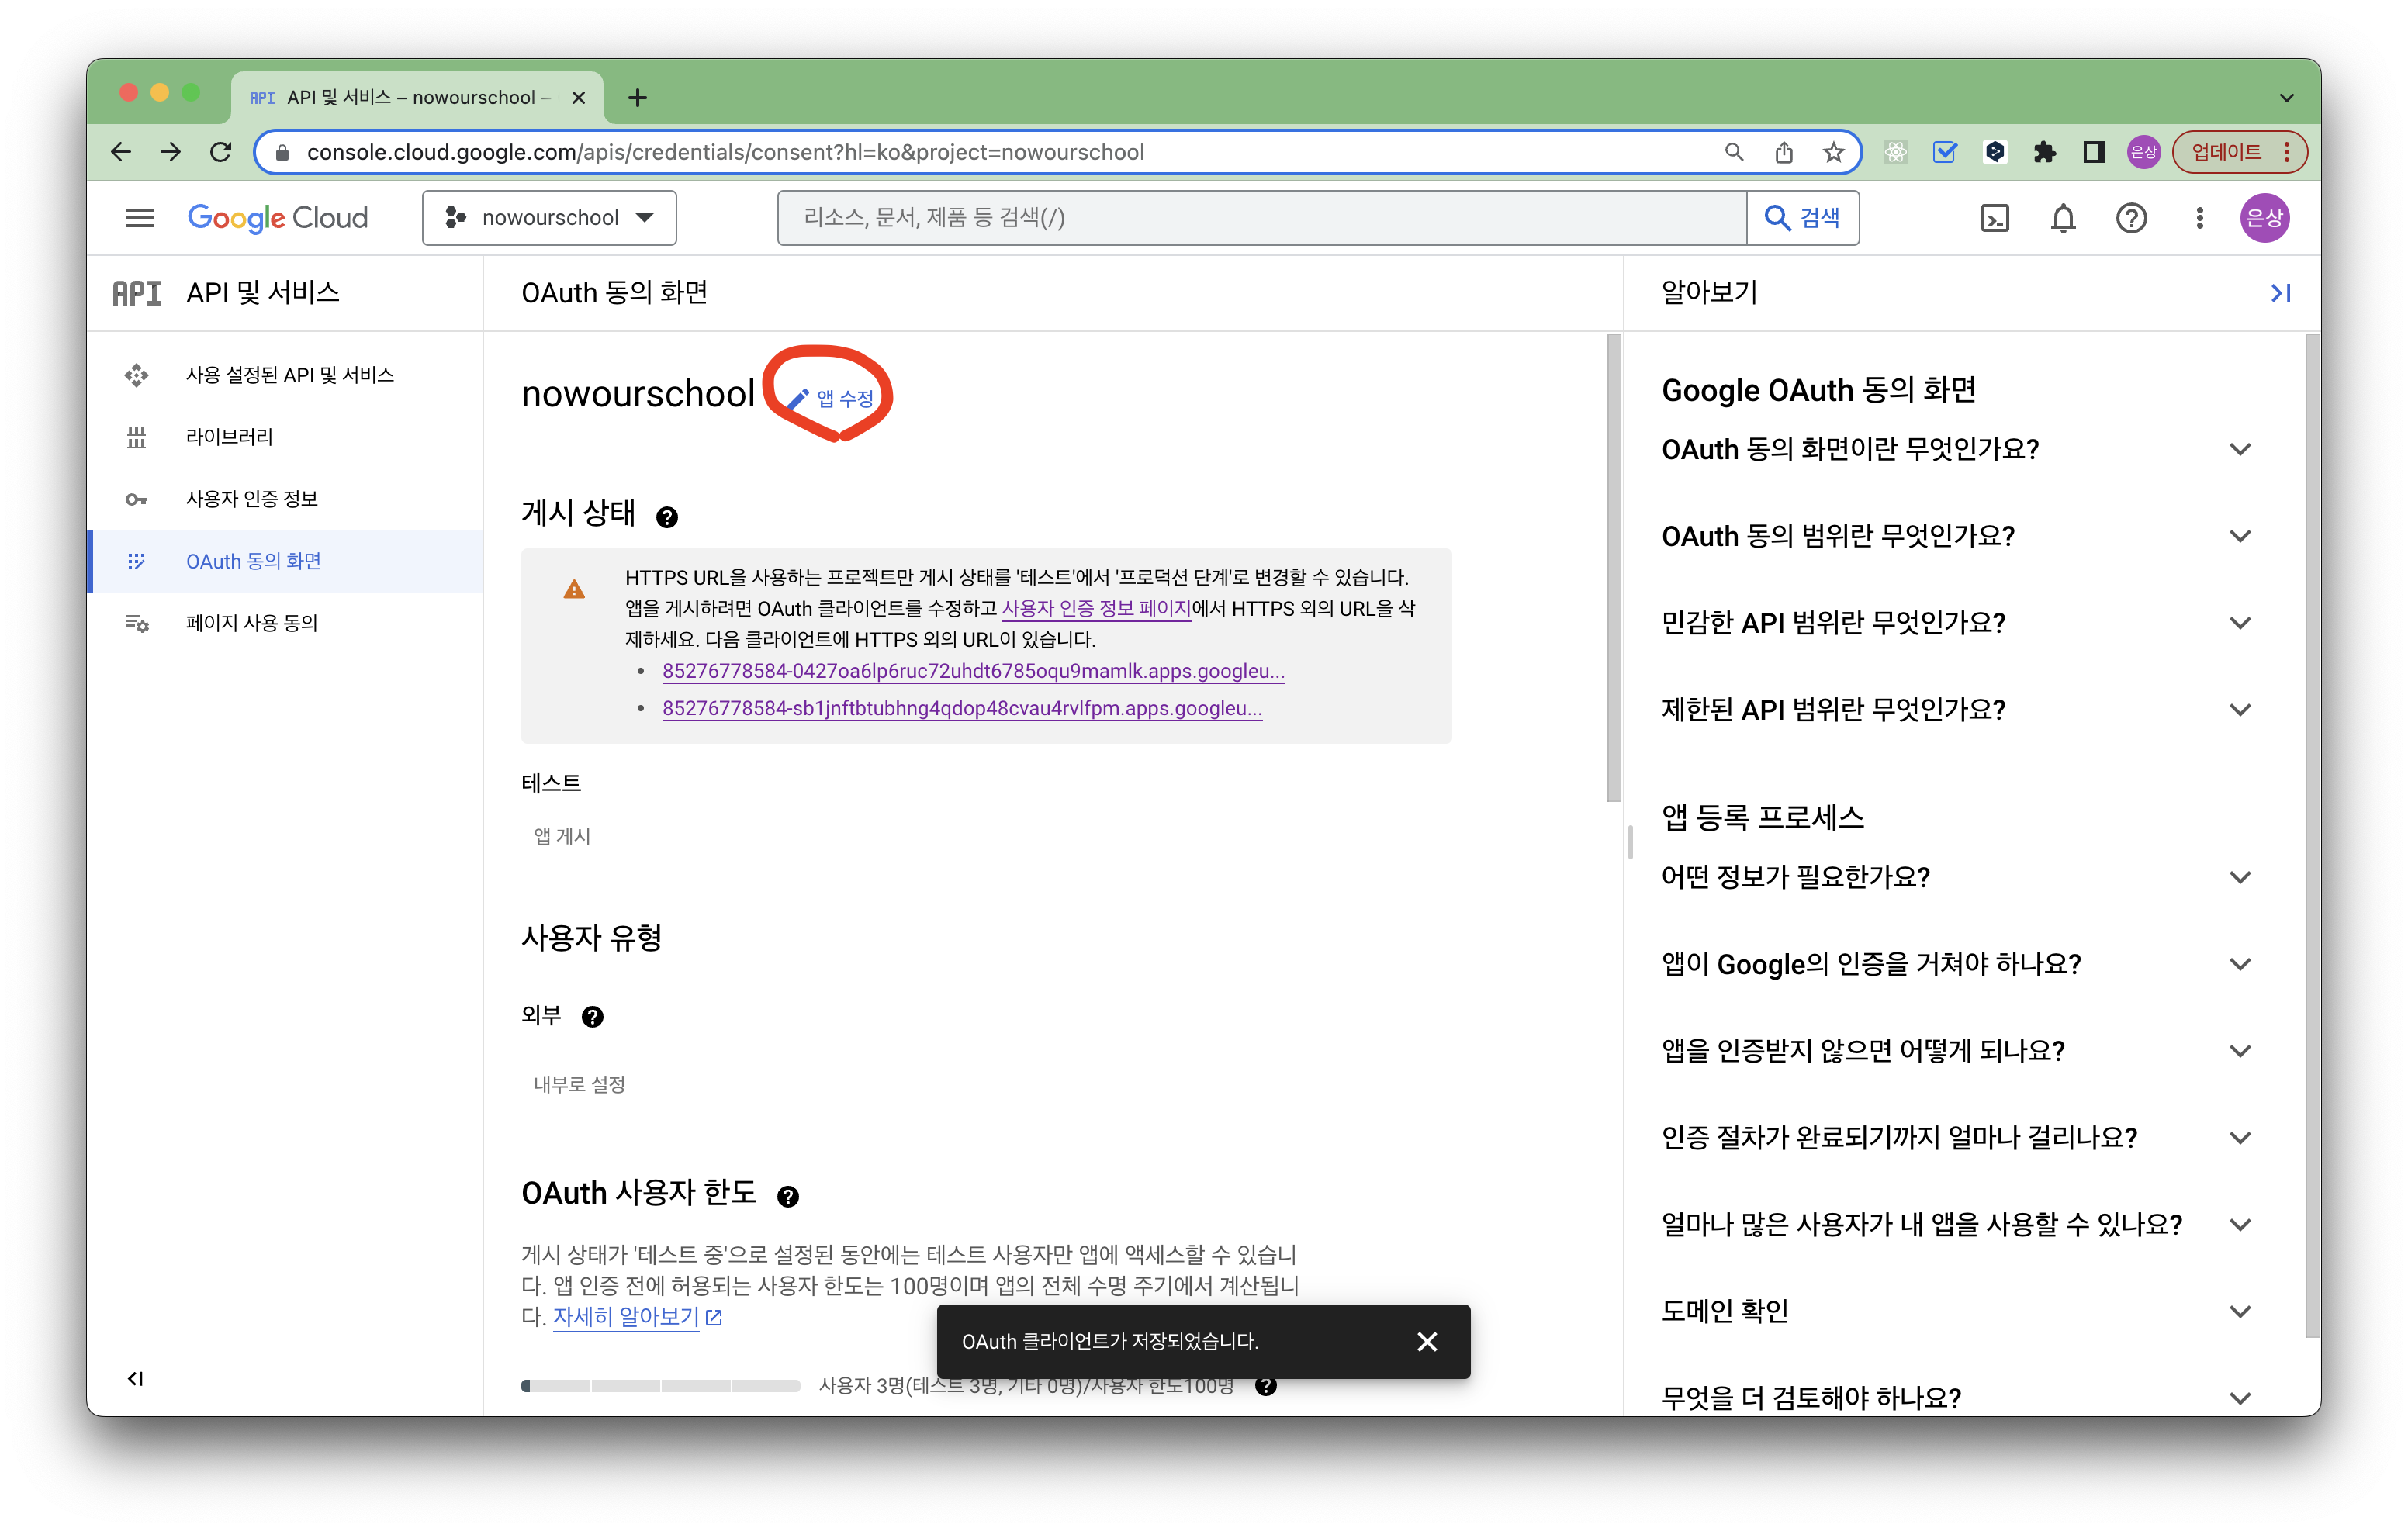Open the purple account avatar in console header
Viewport: 2408px width, 1531px height.
coord(2265,218)
